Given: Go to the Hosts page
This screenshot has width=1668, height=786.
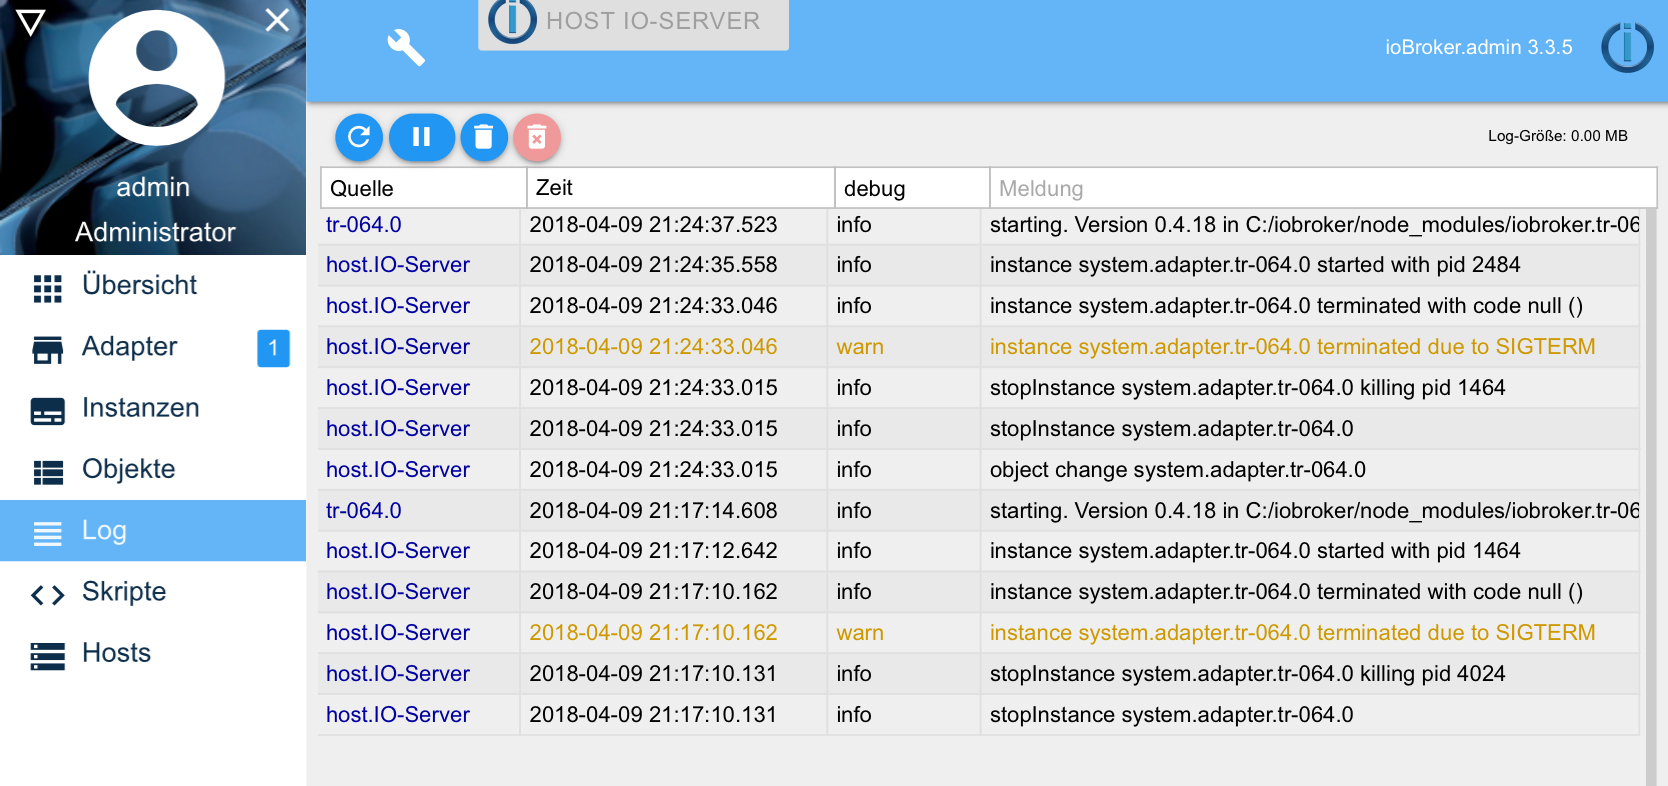Looking at the screenshot, I should click(153, 653).
